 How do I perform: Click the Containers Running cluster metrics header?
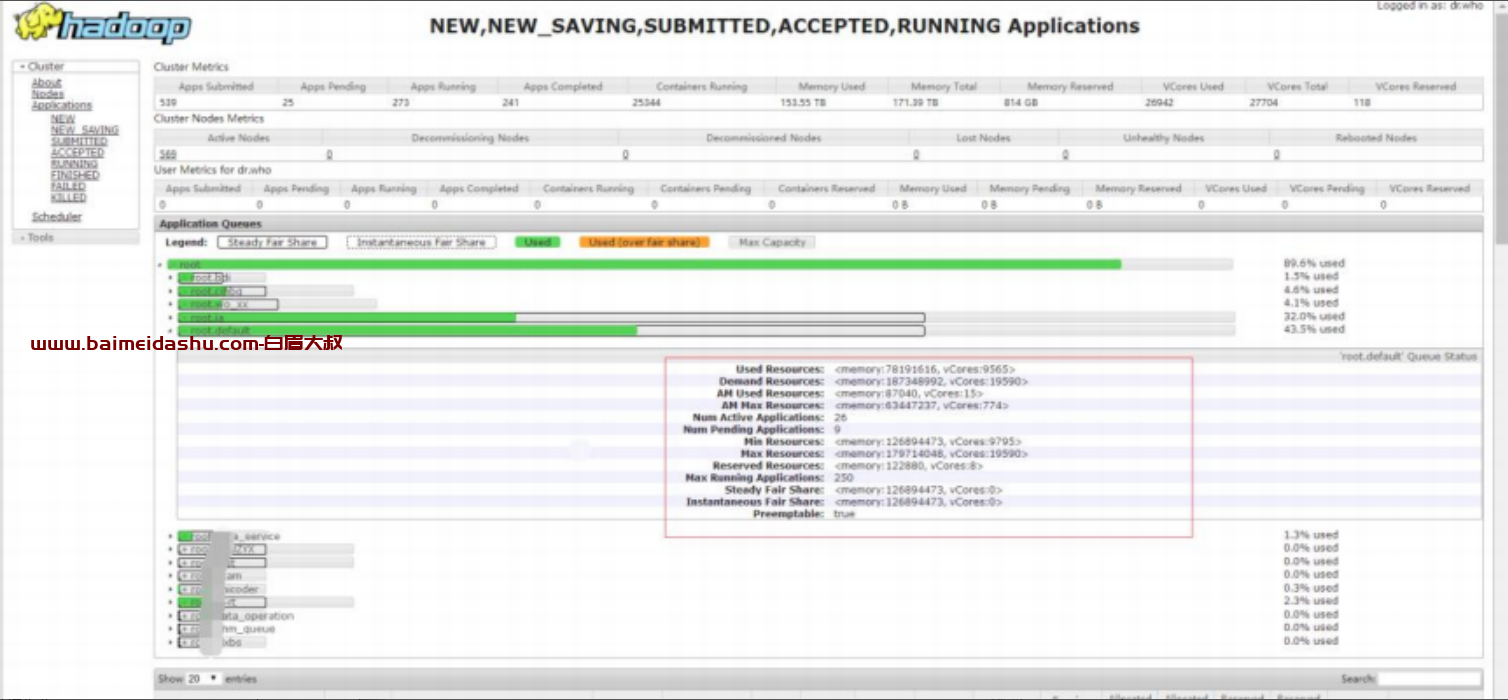(x=701, y=87)
